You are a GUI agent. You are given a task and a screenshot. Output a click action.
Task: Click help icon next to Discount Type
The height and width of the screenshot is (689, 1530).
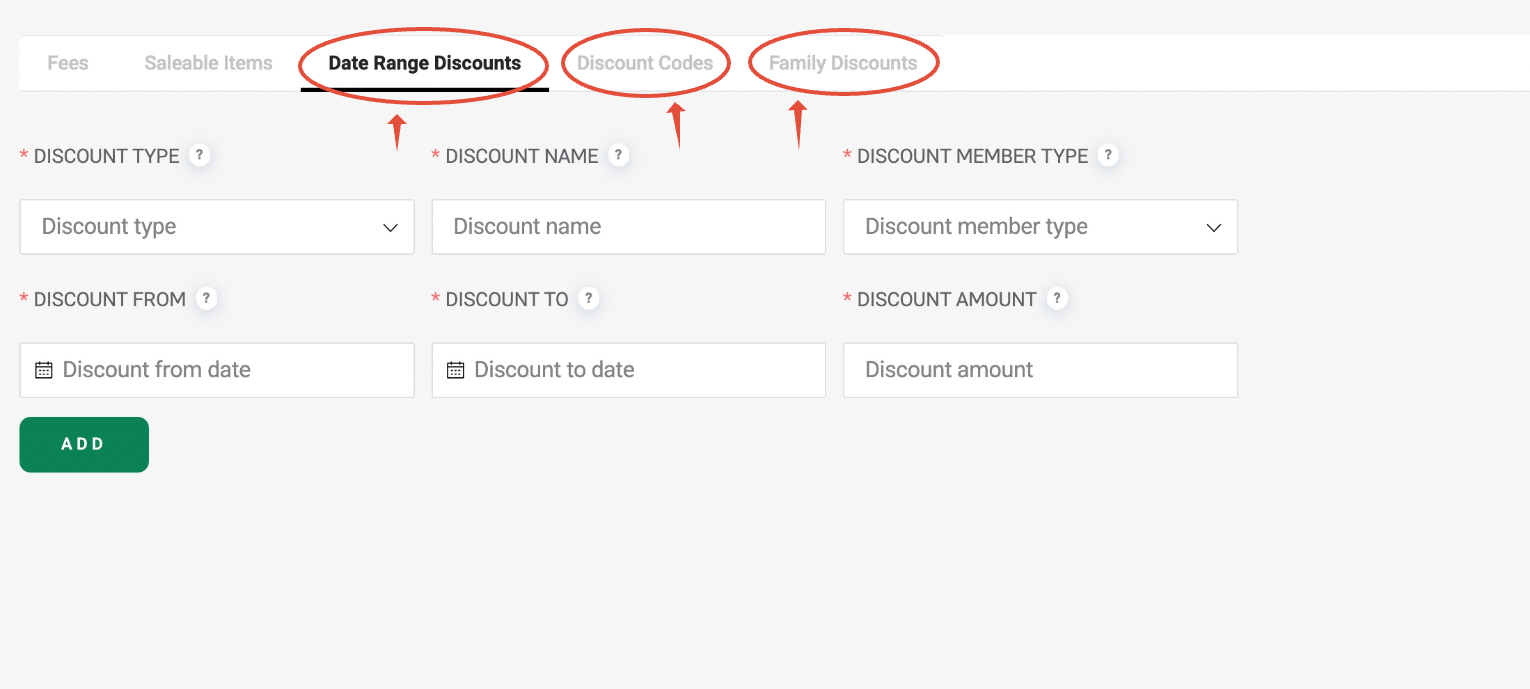coord(200,156)
